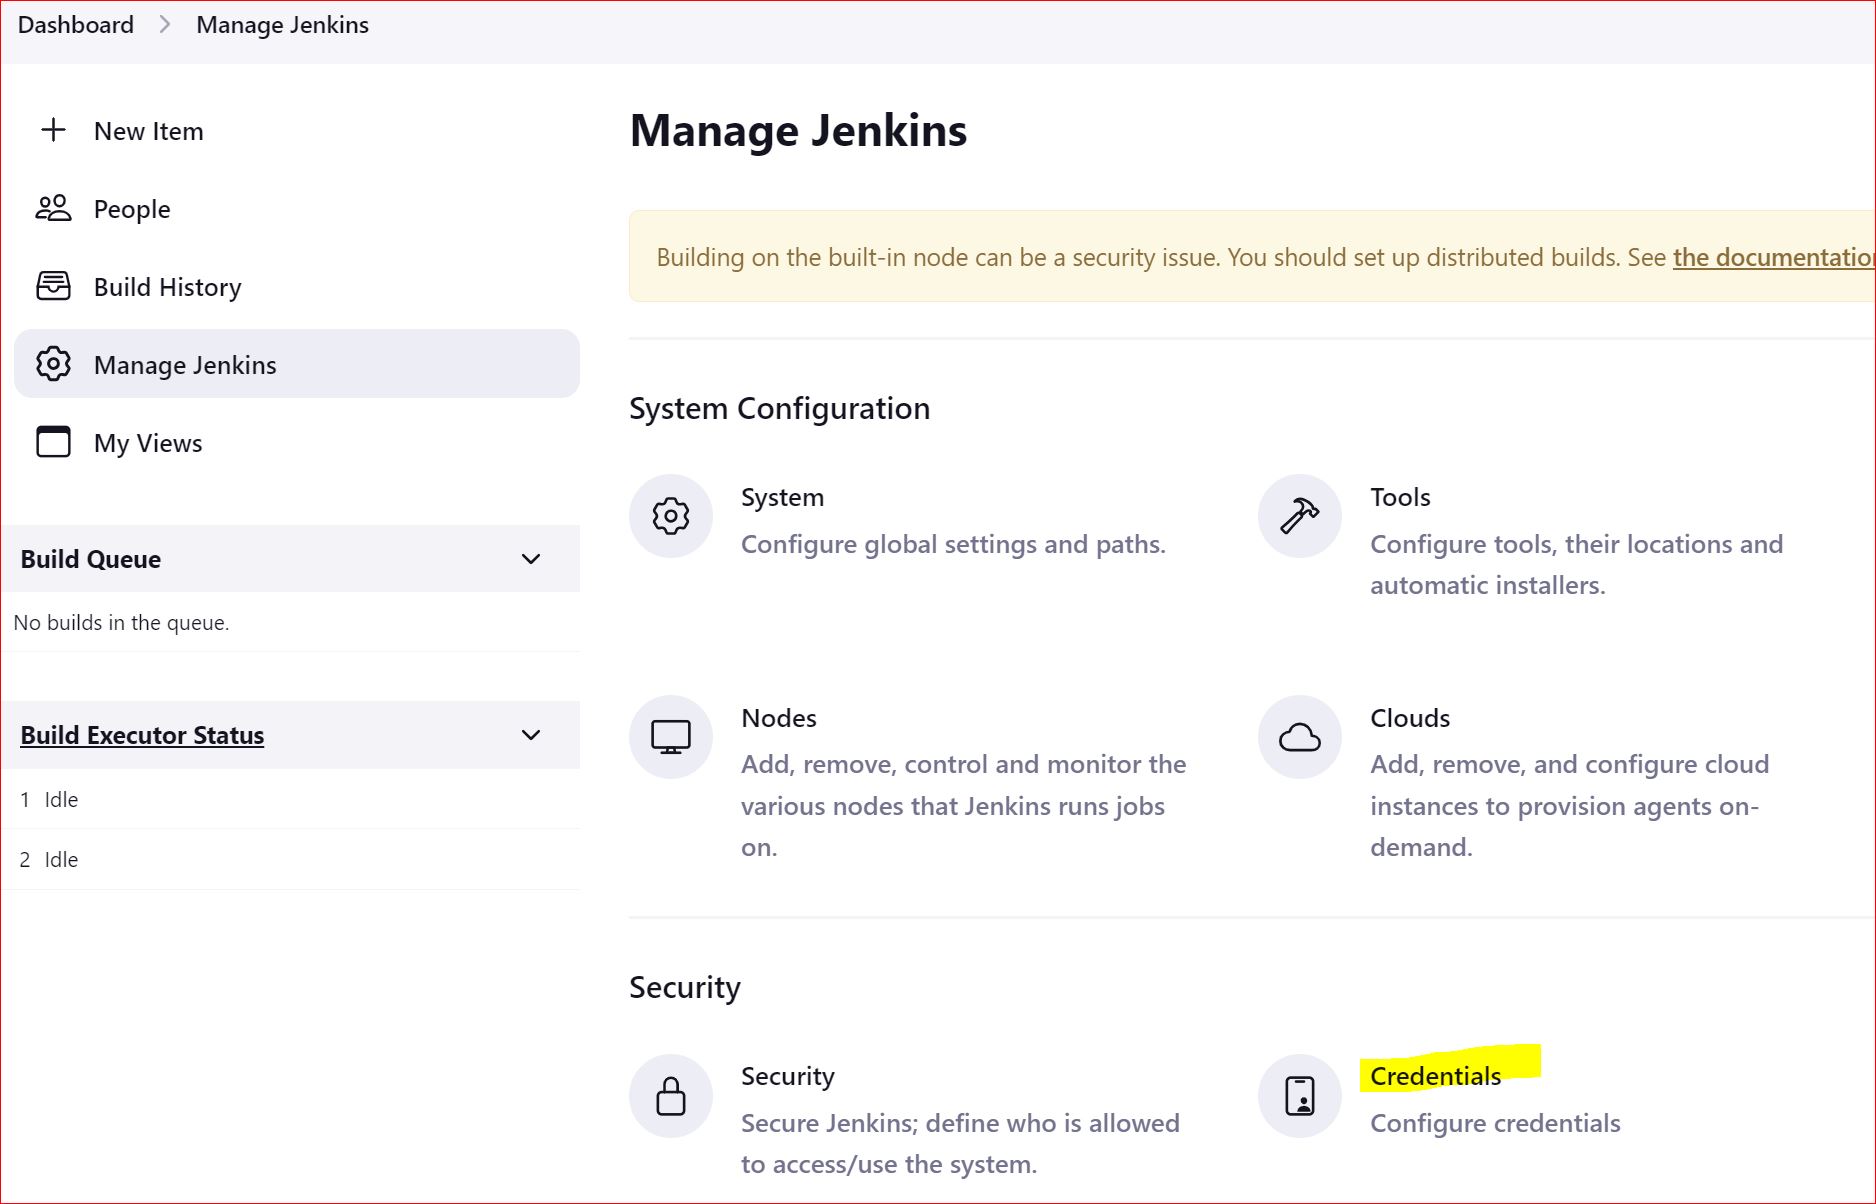The height and width of the screenshot is (1204, 1876).
Task: Collapse the Build Executor Status section
Action: pyautogui.click(x=531, y=735)
